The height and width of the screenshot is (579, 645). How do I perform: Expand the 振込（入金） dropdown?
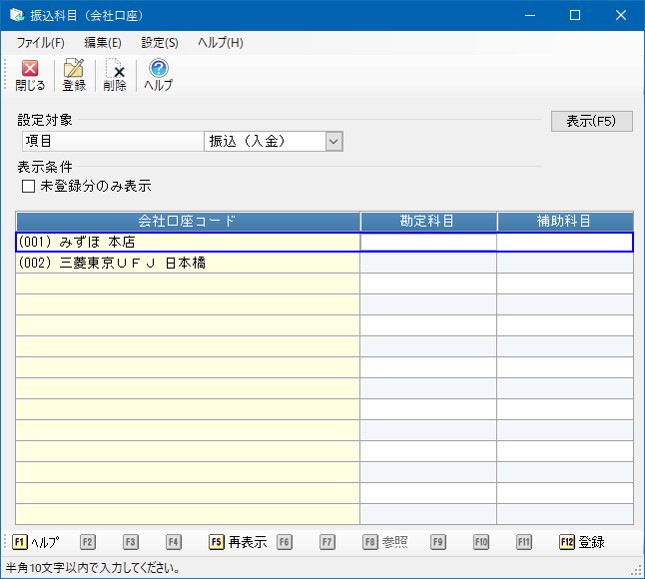click(x=334, y=142)
